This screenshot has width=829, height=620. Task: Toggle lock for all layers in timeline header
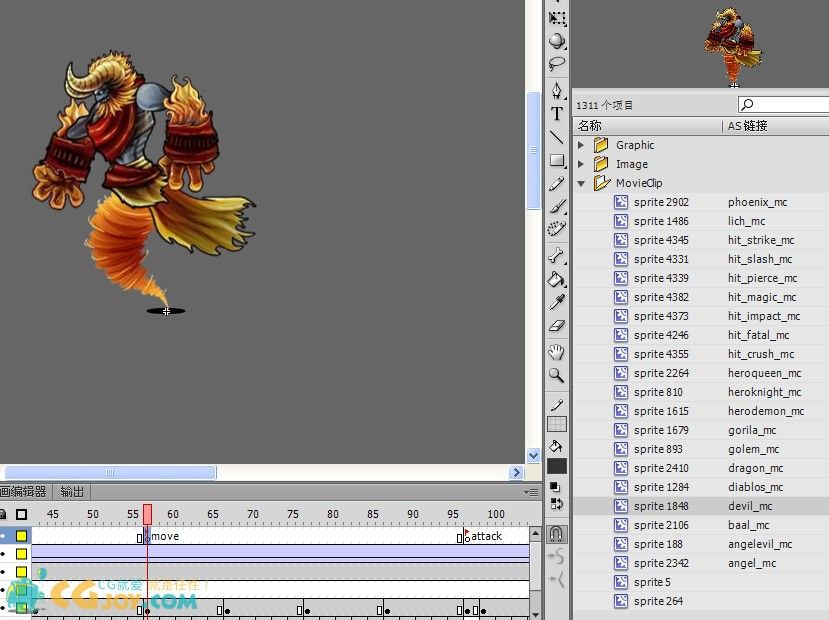pos(3,514)
